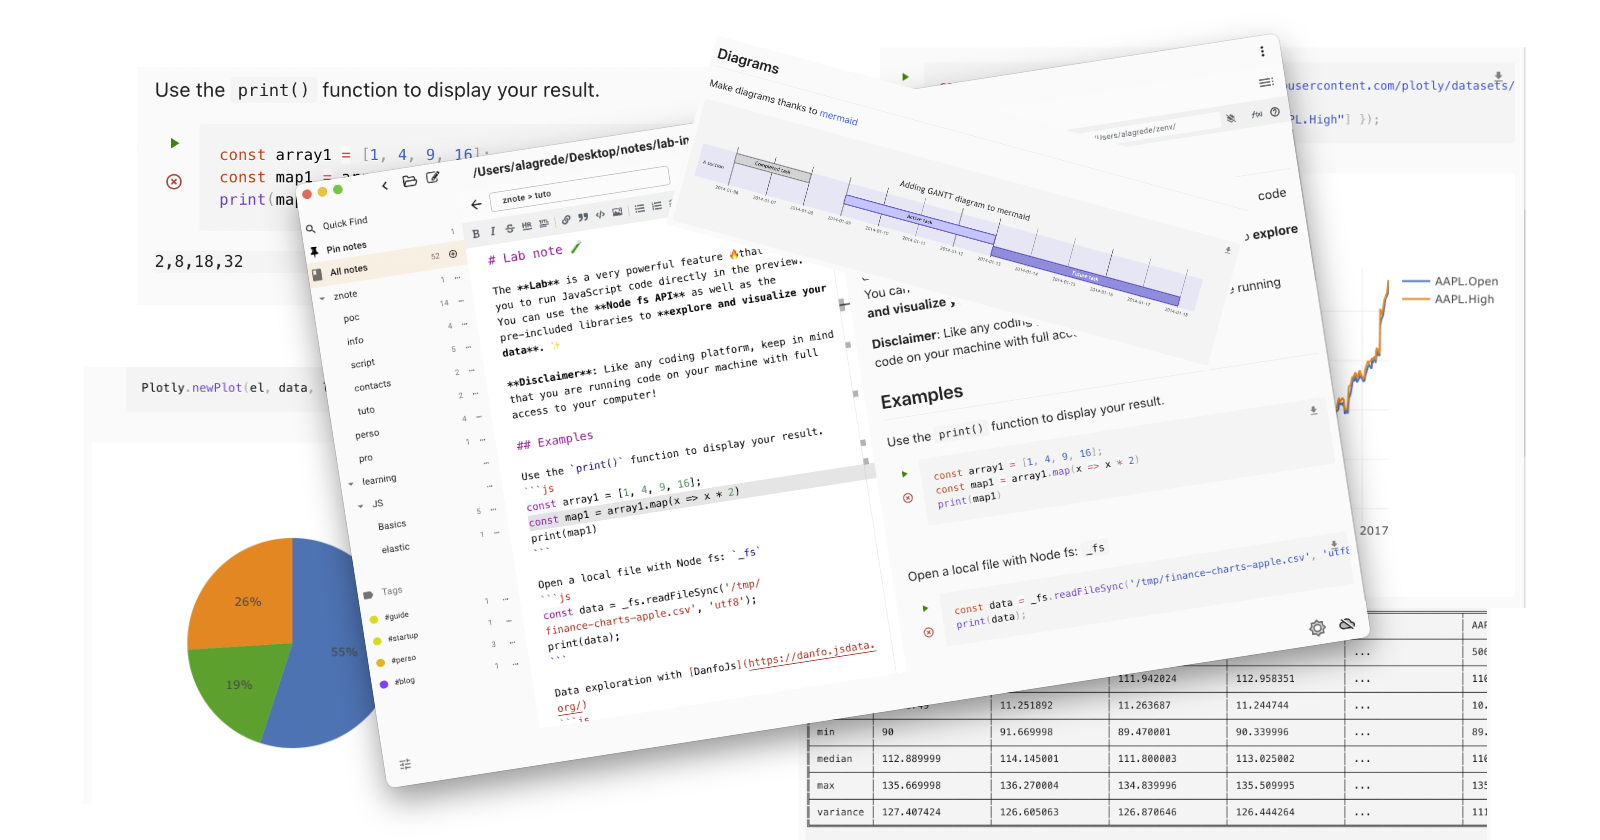Toggle AAPL.High trace in chart legend

1448,298
